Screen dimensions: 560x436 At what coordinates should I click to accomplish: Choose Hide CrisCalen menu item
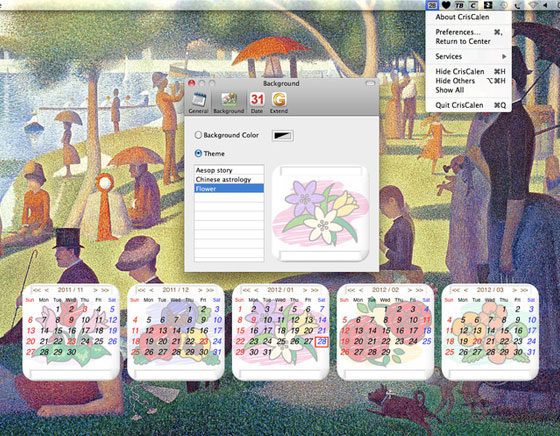[469, 71]
